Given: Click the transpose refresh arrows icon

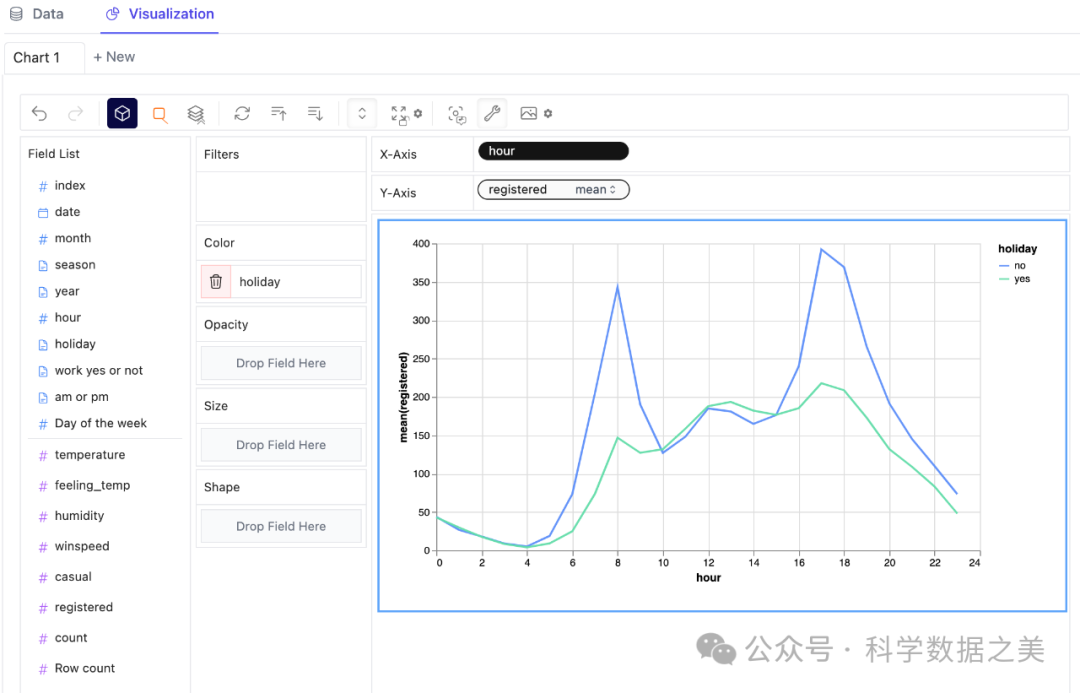Looking at the screenshot, I should pos(242,114).
